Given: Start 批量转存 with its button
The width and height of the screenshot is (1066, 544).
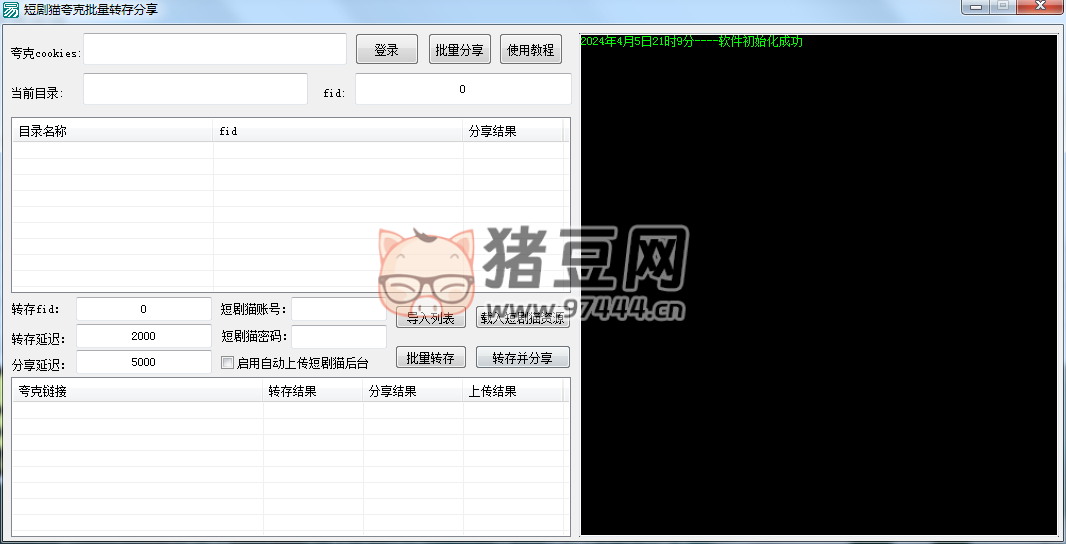Looking at the screenshot, I should pyautogui.click(x=431, y=358).
